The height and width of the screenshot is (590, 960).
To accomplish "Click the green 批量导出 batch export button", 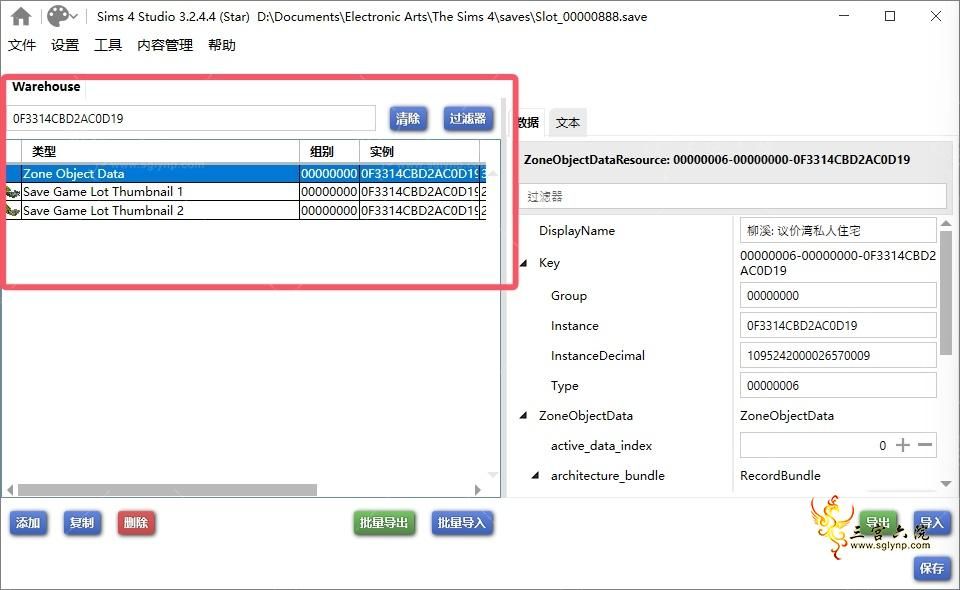I will (384, 523).
